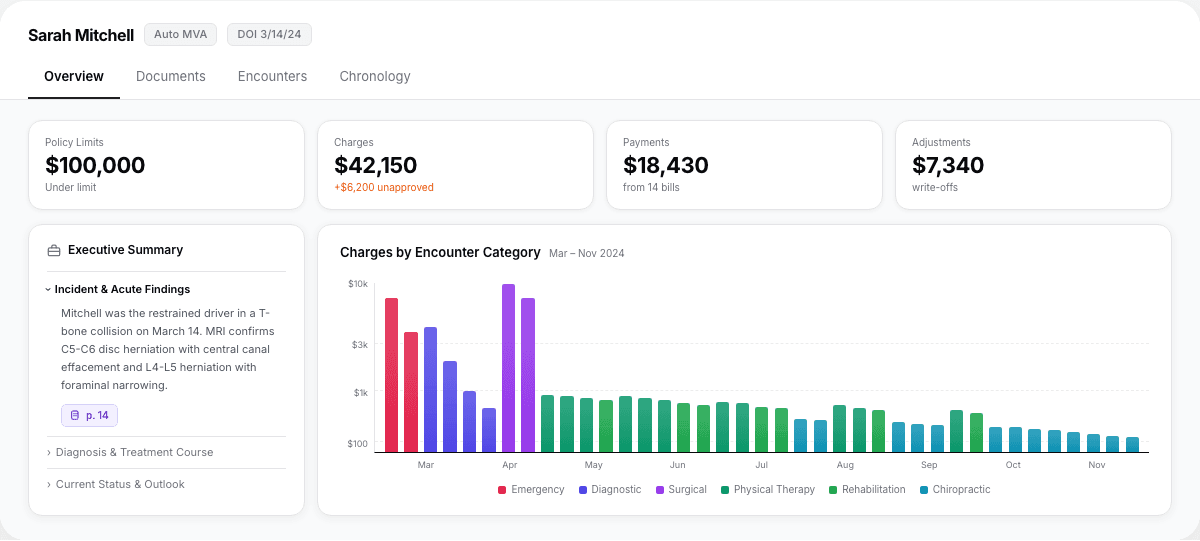Select the Payments $18,430 card

click(x=744, y=165)
